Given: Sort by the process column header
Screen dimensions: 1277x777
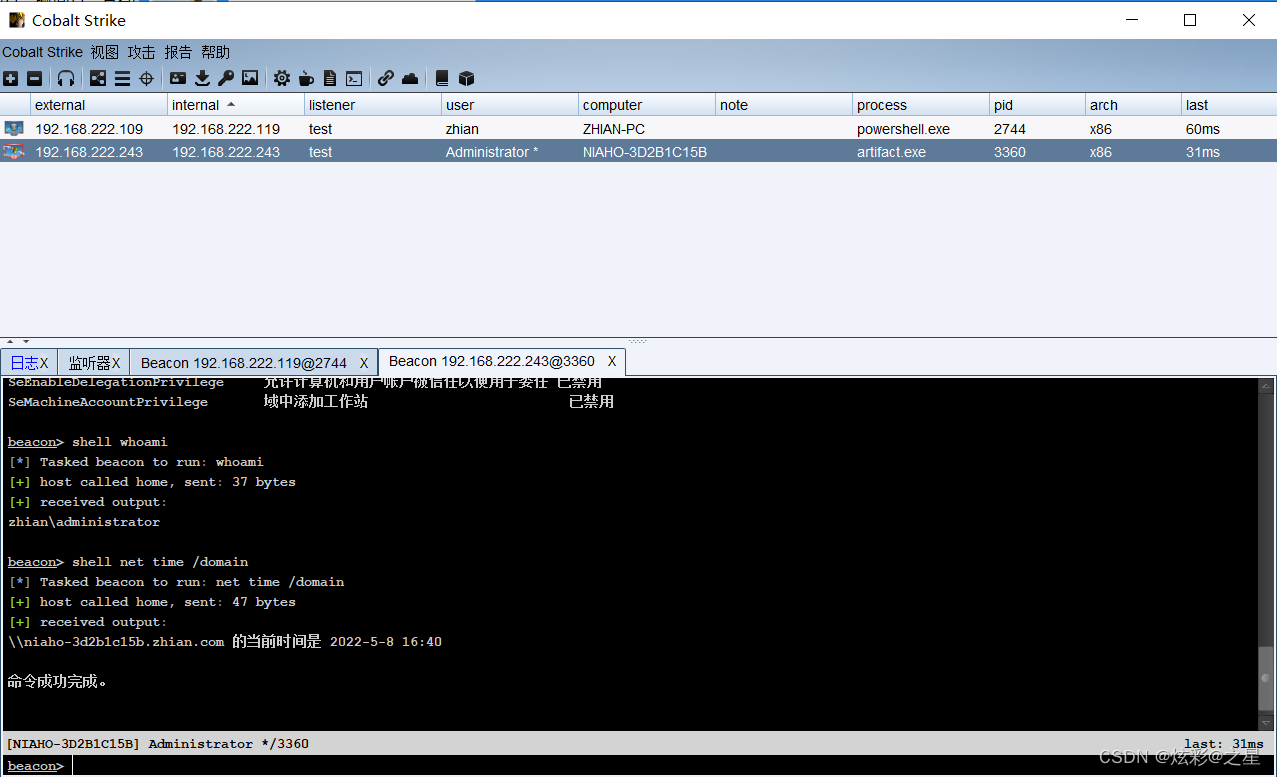Looking at the screenshot, I should coord(920,104).
